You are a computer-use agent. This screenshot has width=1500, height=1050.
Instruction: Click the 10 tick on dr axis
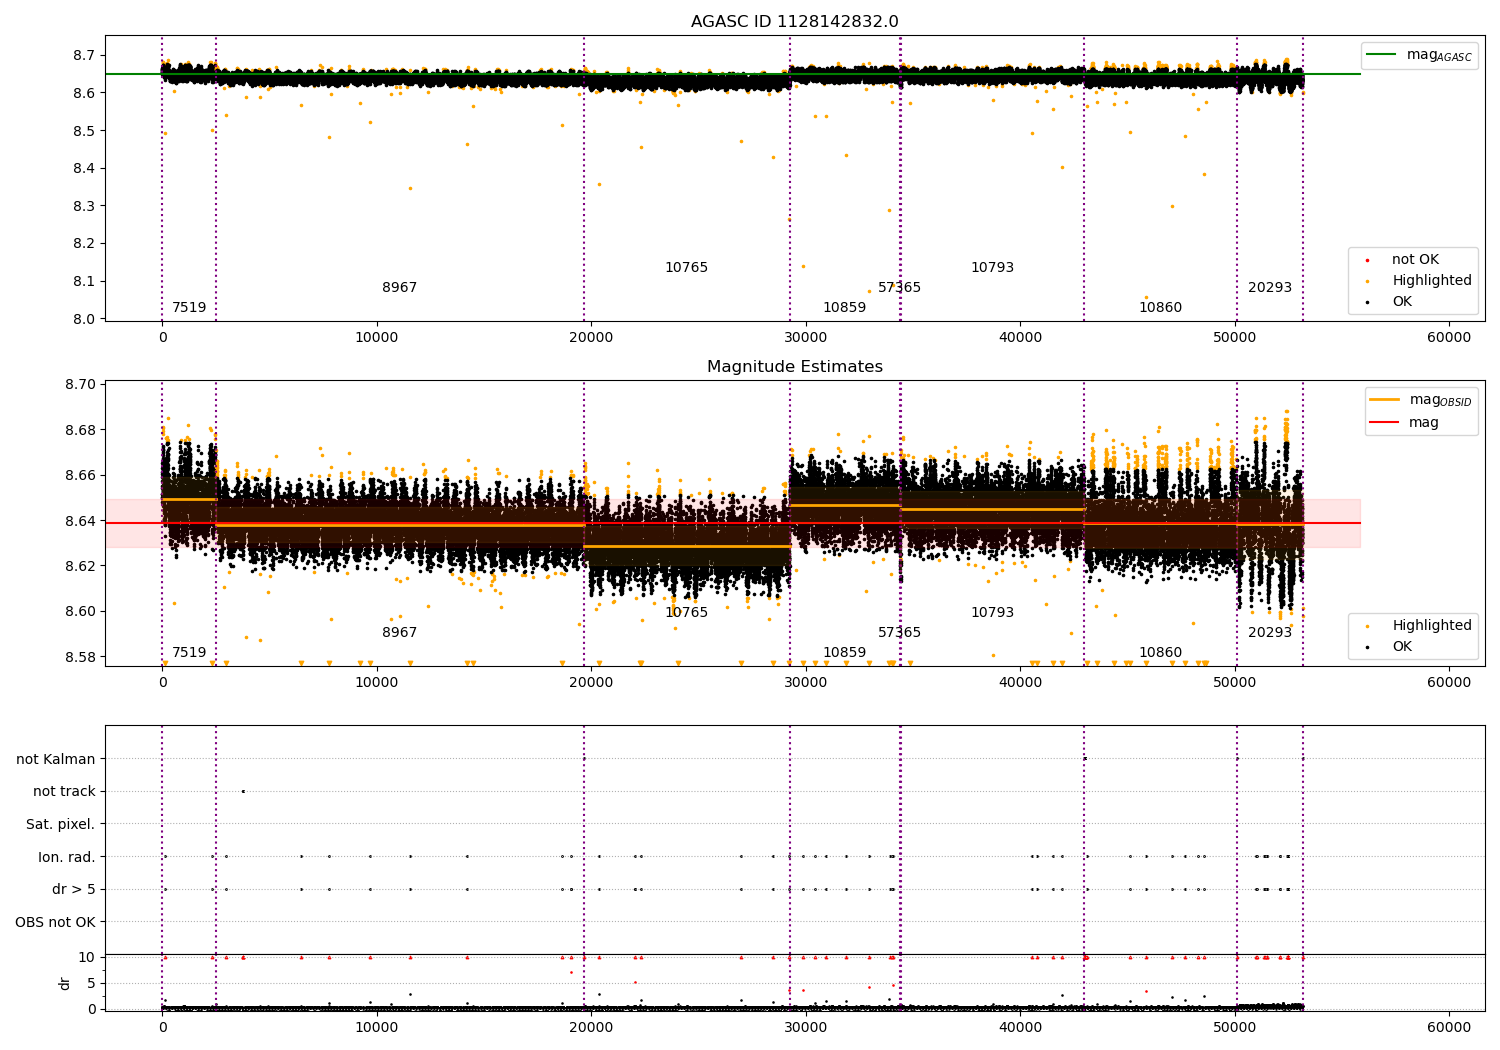tap(88, 958)
